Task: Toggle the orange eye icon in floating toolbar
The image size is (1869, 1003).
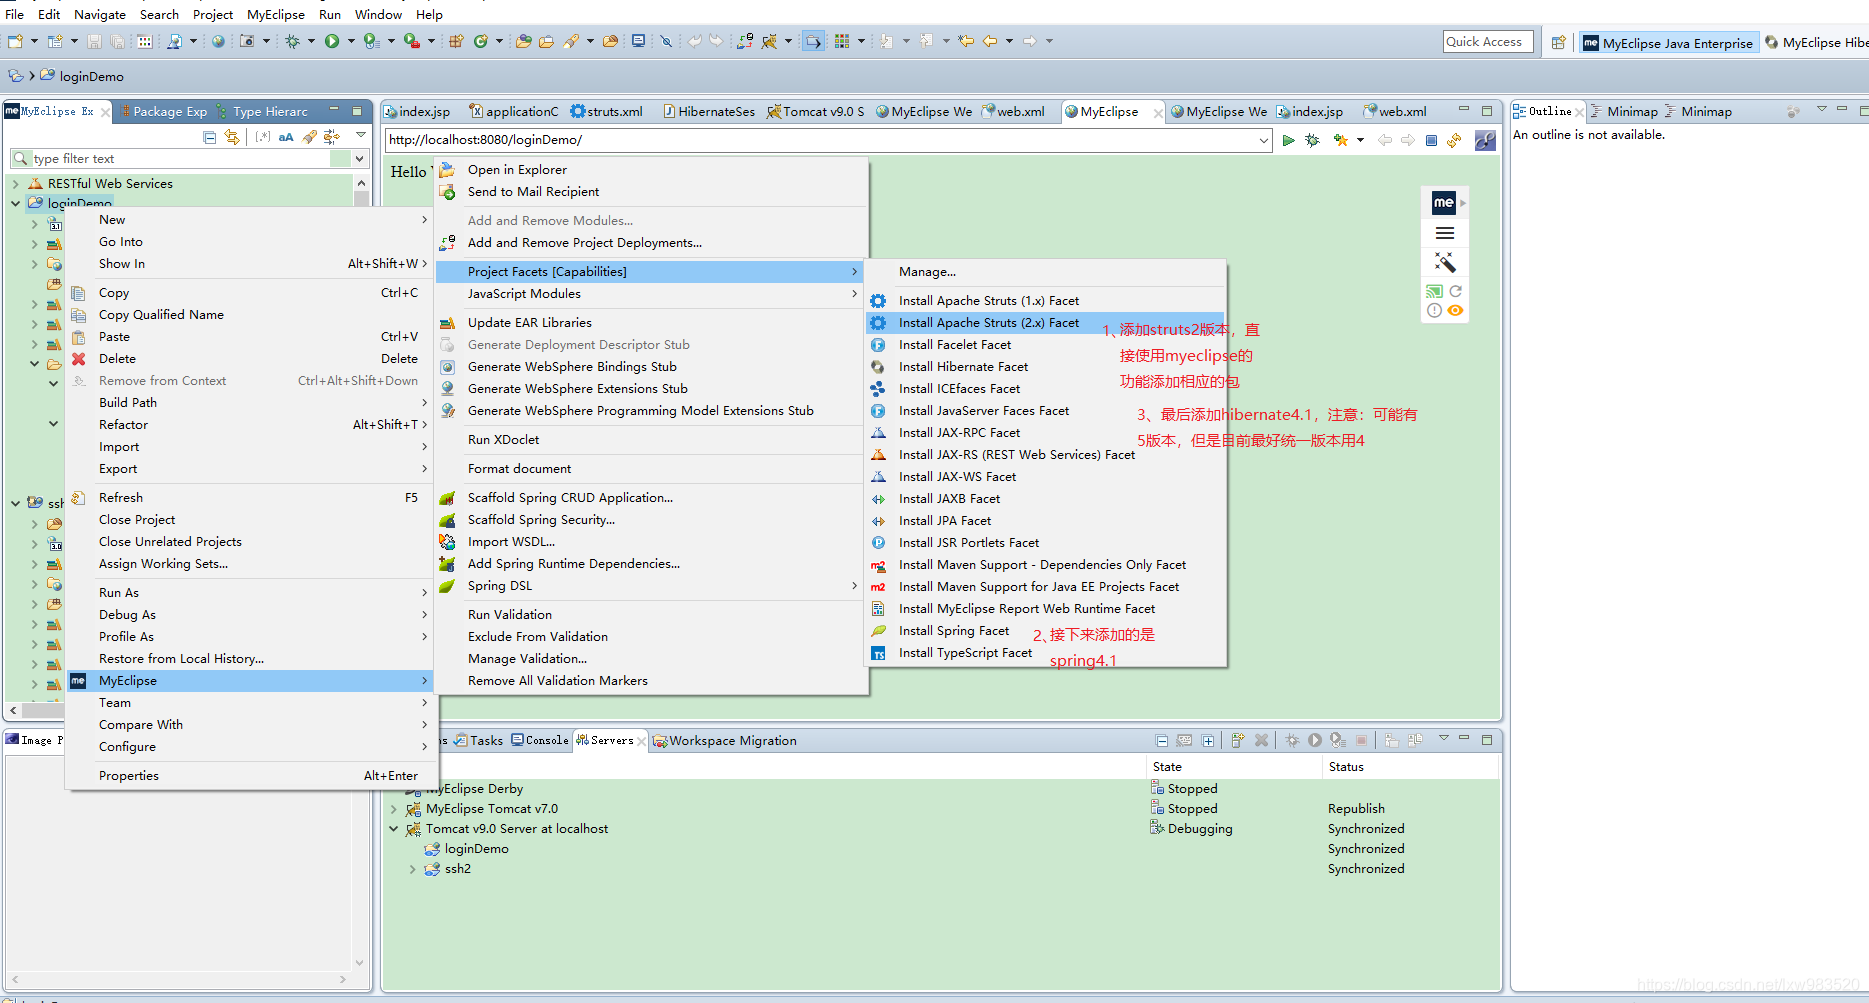Action: (x=1456, y=310)
